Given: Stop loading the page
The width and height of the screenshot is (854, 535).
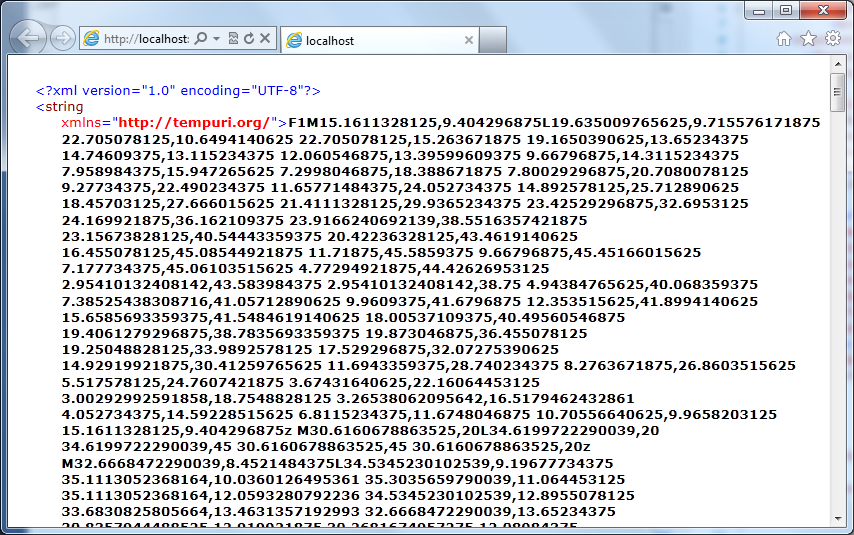Looking at the screenshot, I should (x=265, y=38).
